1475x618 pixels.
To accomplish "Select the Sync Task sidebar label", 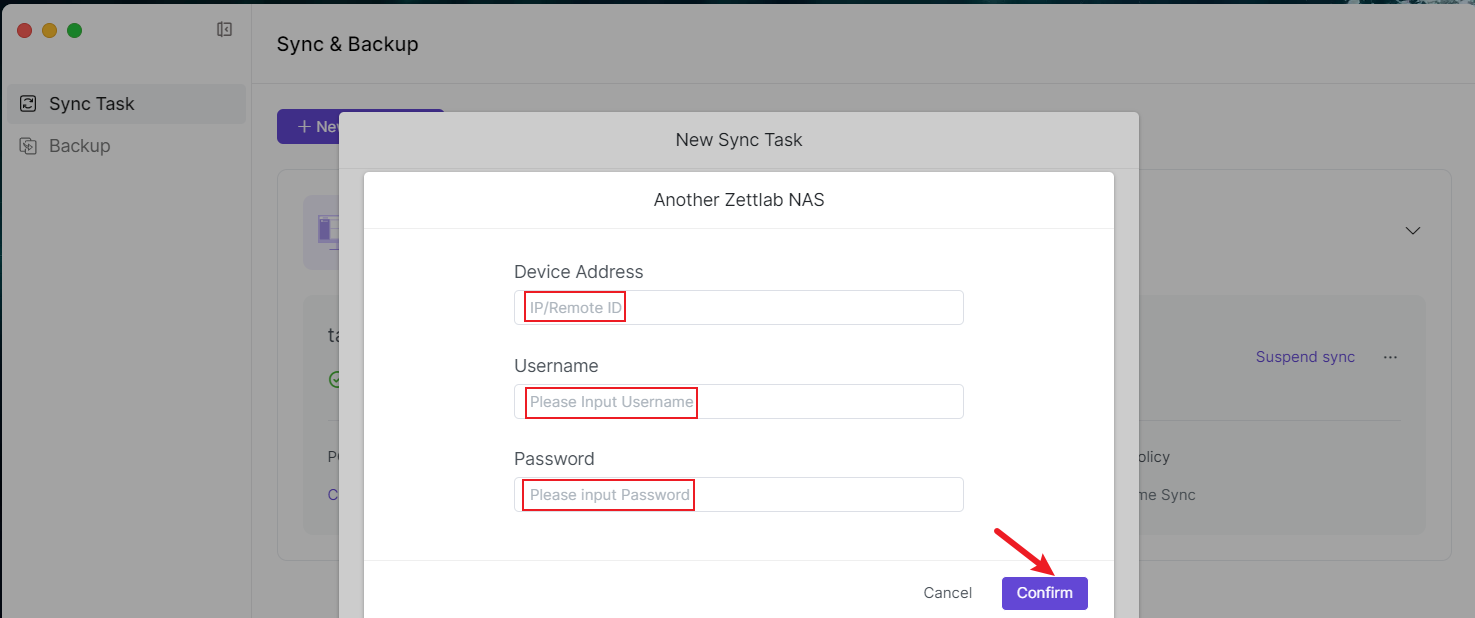I will [x=92, y=104].
